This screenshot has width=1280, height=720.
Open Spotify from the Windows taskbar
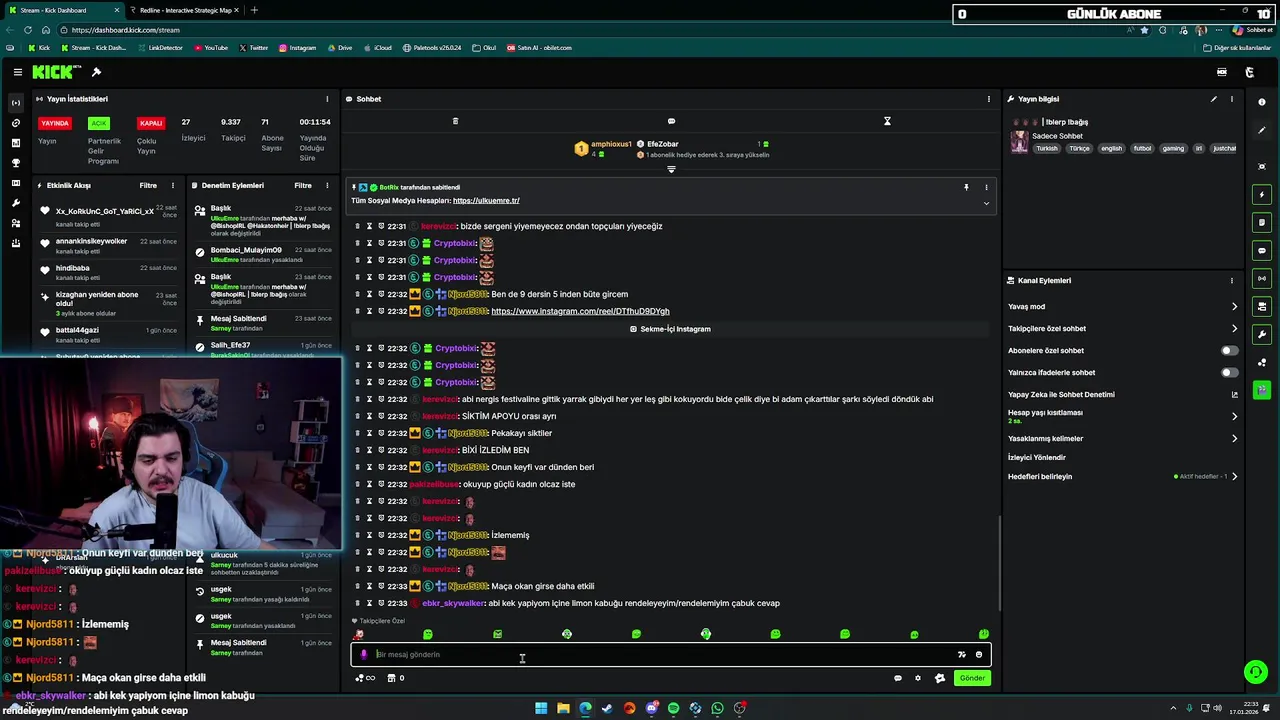pyautogui.click(x=673, y=708)
